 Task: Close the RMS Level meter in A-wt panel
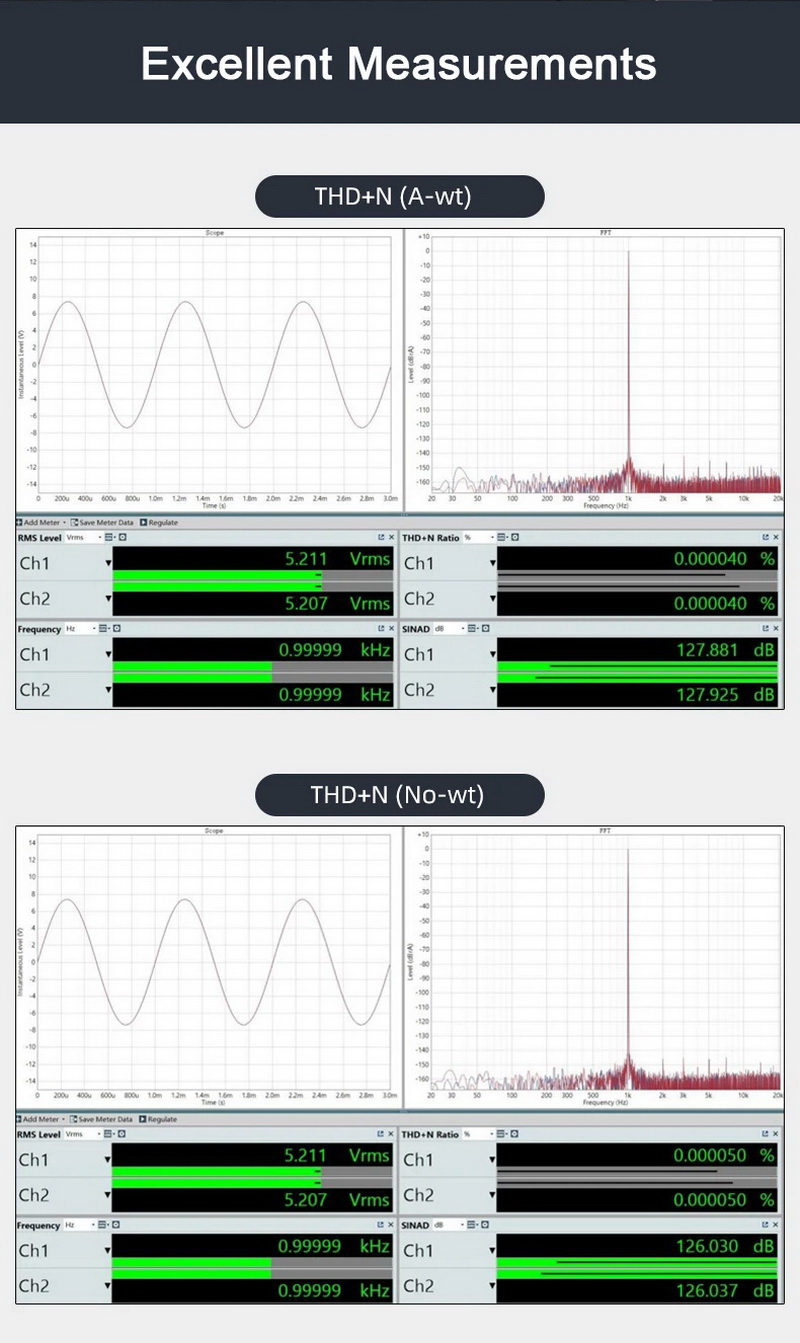(390, 538)
